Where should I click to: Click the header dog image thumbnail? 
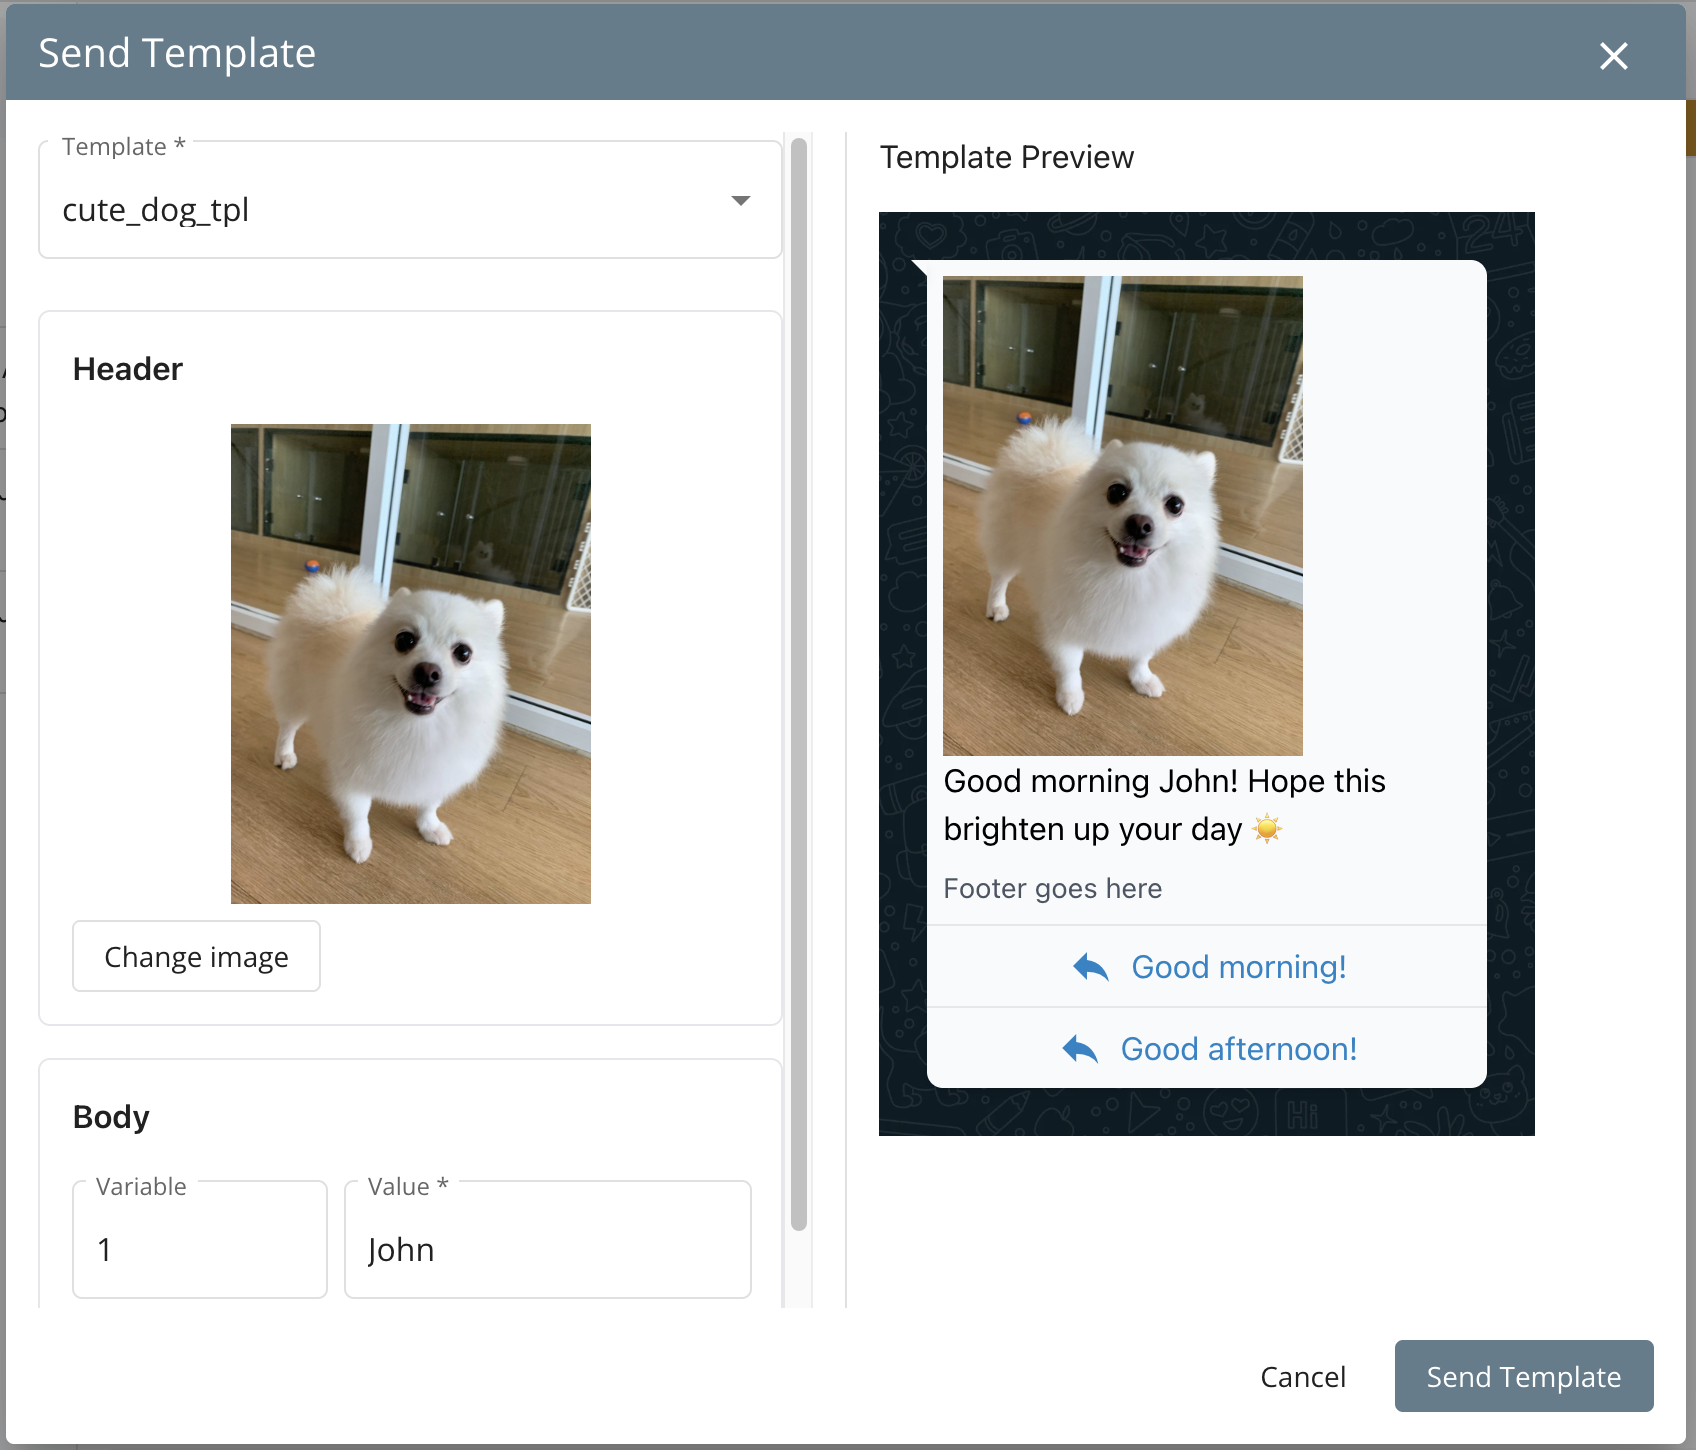410,664
